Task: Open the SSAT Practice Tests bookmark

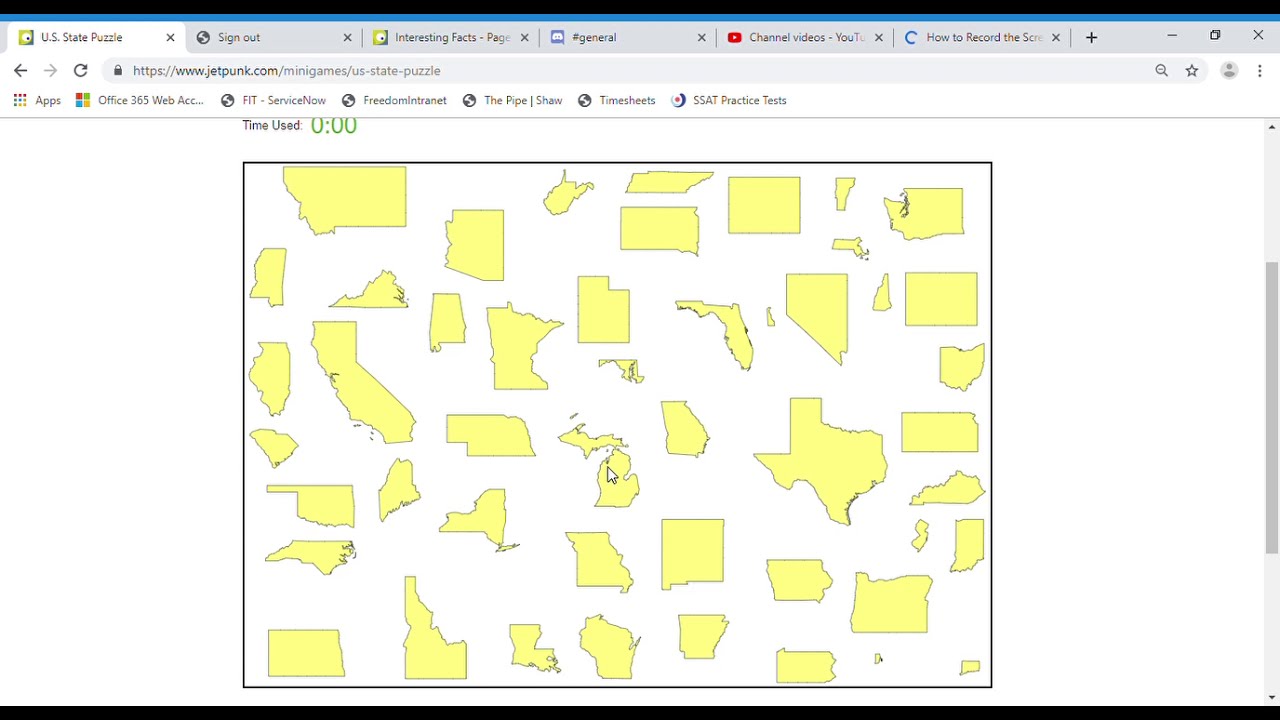Action: (729, 100)
